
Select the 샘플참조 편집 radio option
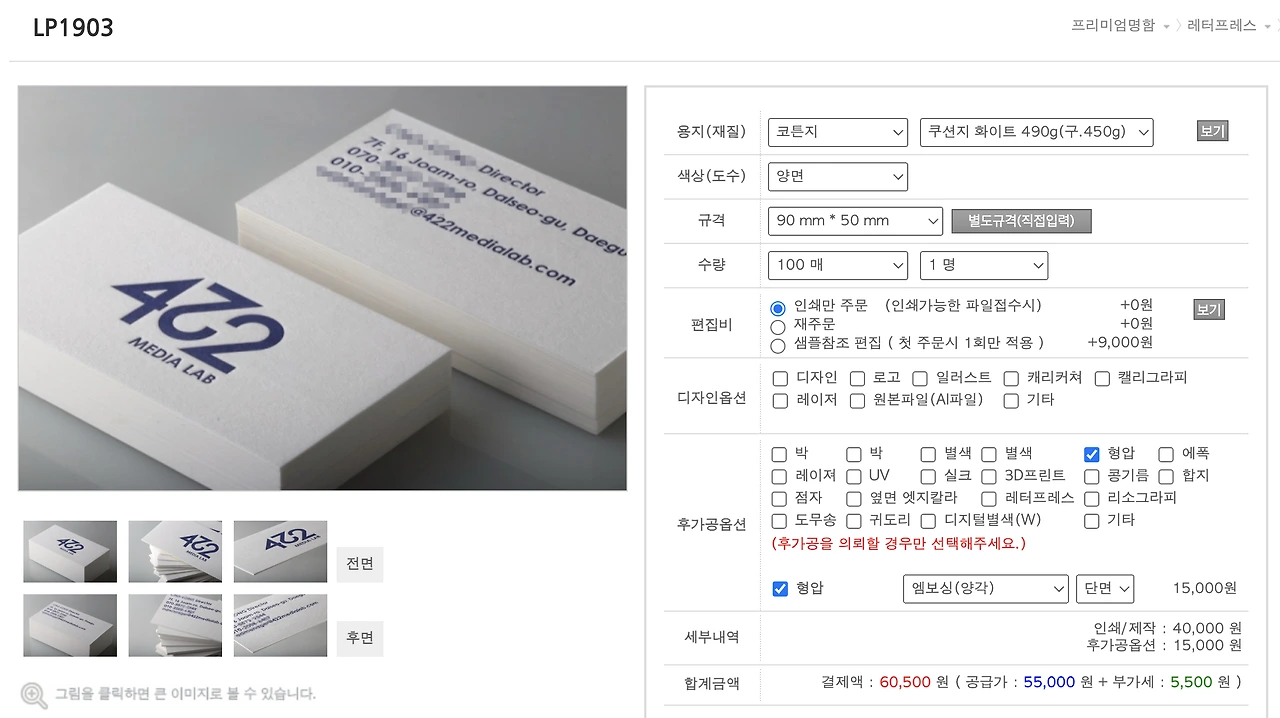[x=778, y=346]
